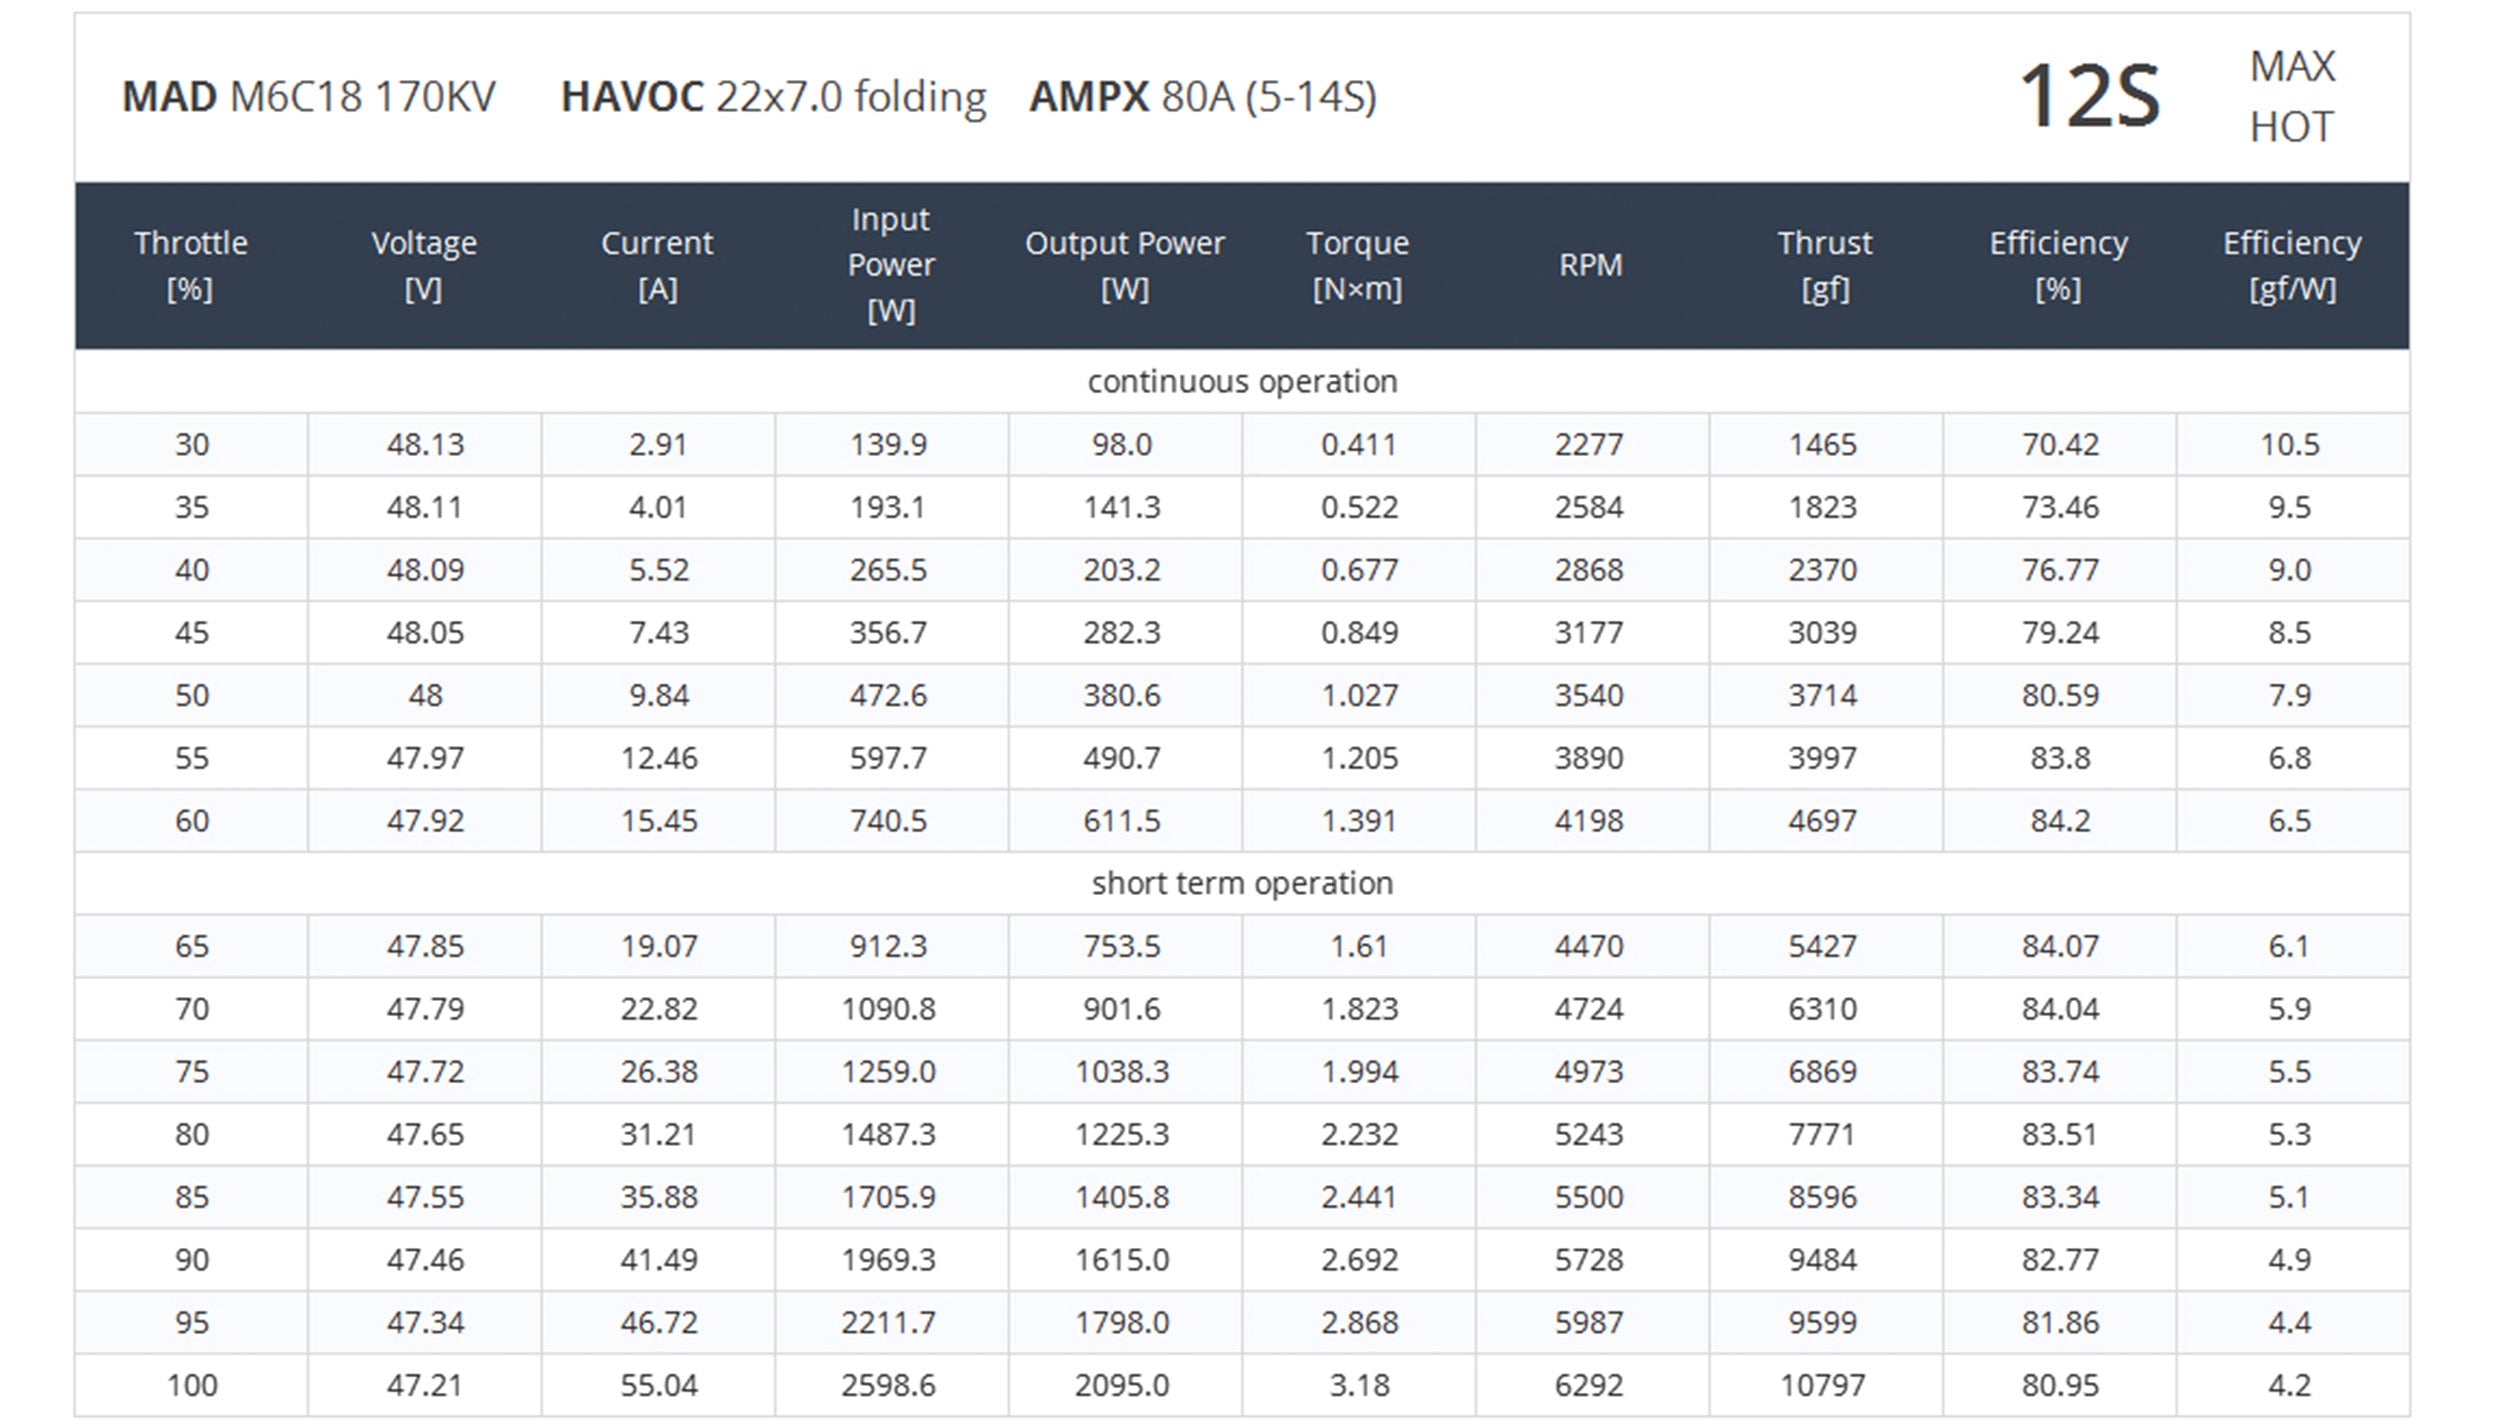The image size is (2500, 1427).
Task: Click the large 12S label
Action: pyautogui.click(x=2089, y=97)
